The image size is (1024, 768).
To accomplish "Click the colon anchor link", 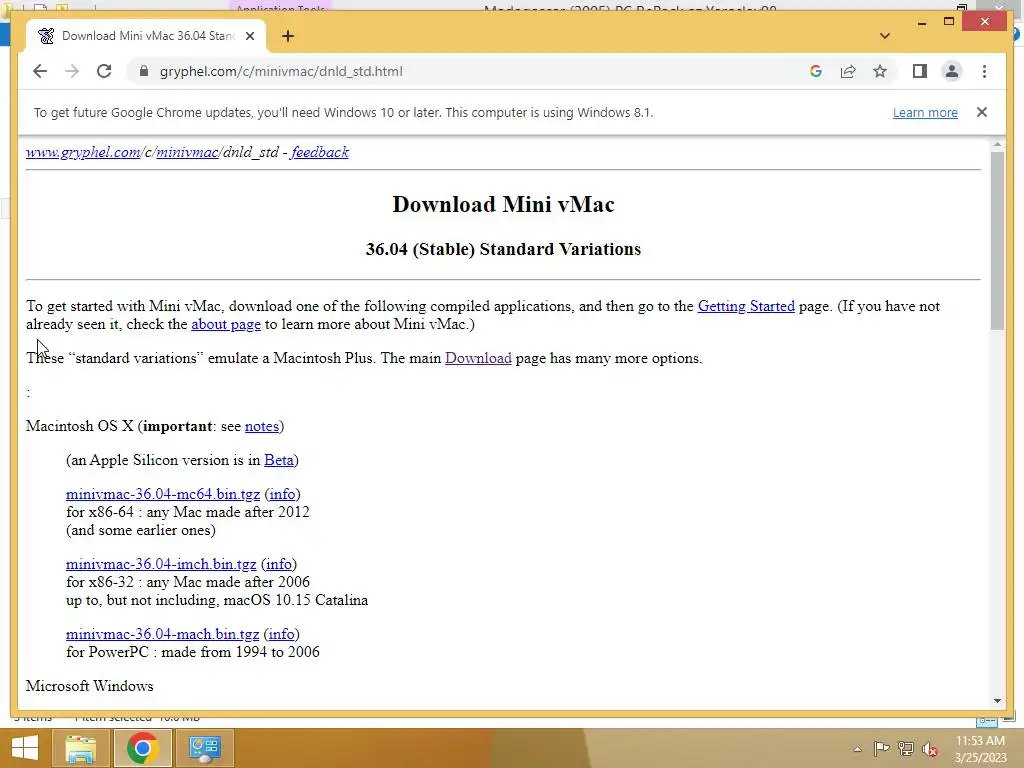I will click(28, 392).
